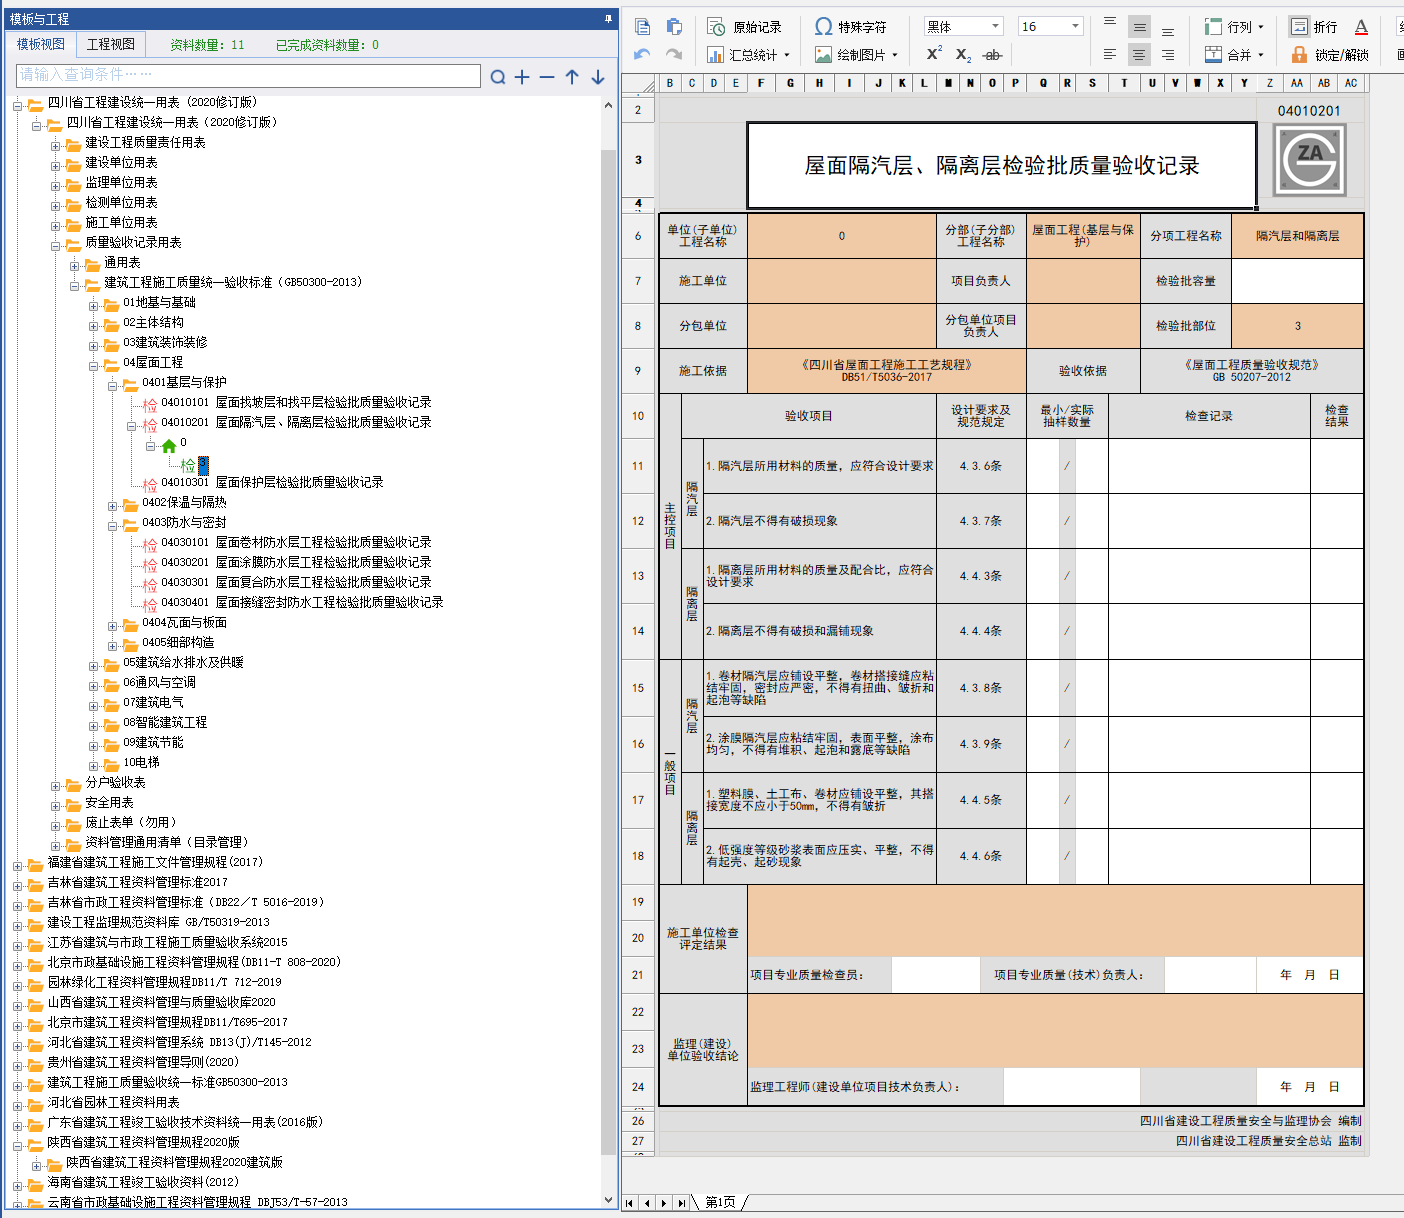
Task: Switch to 工程视图 tab
Action: [111, 44]
